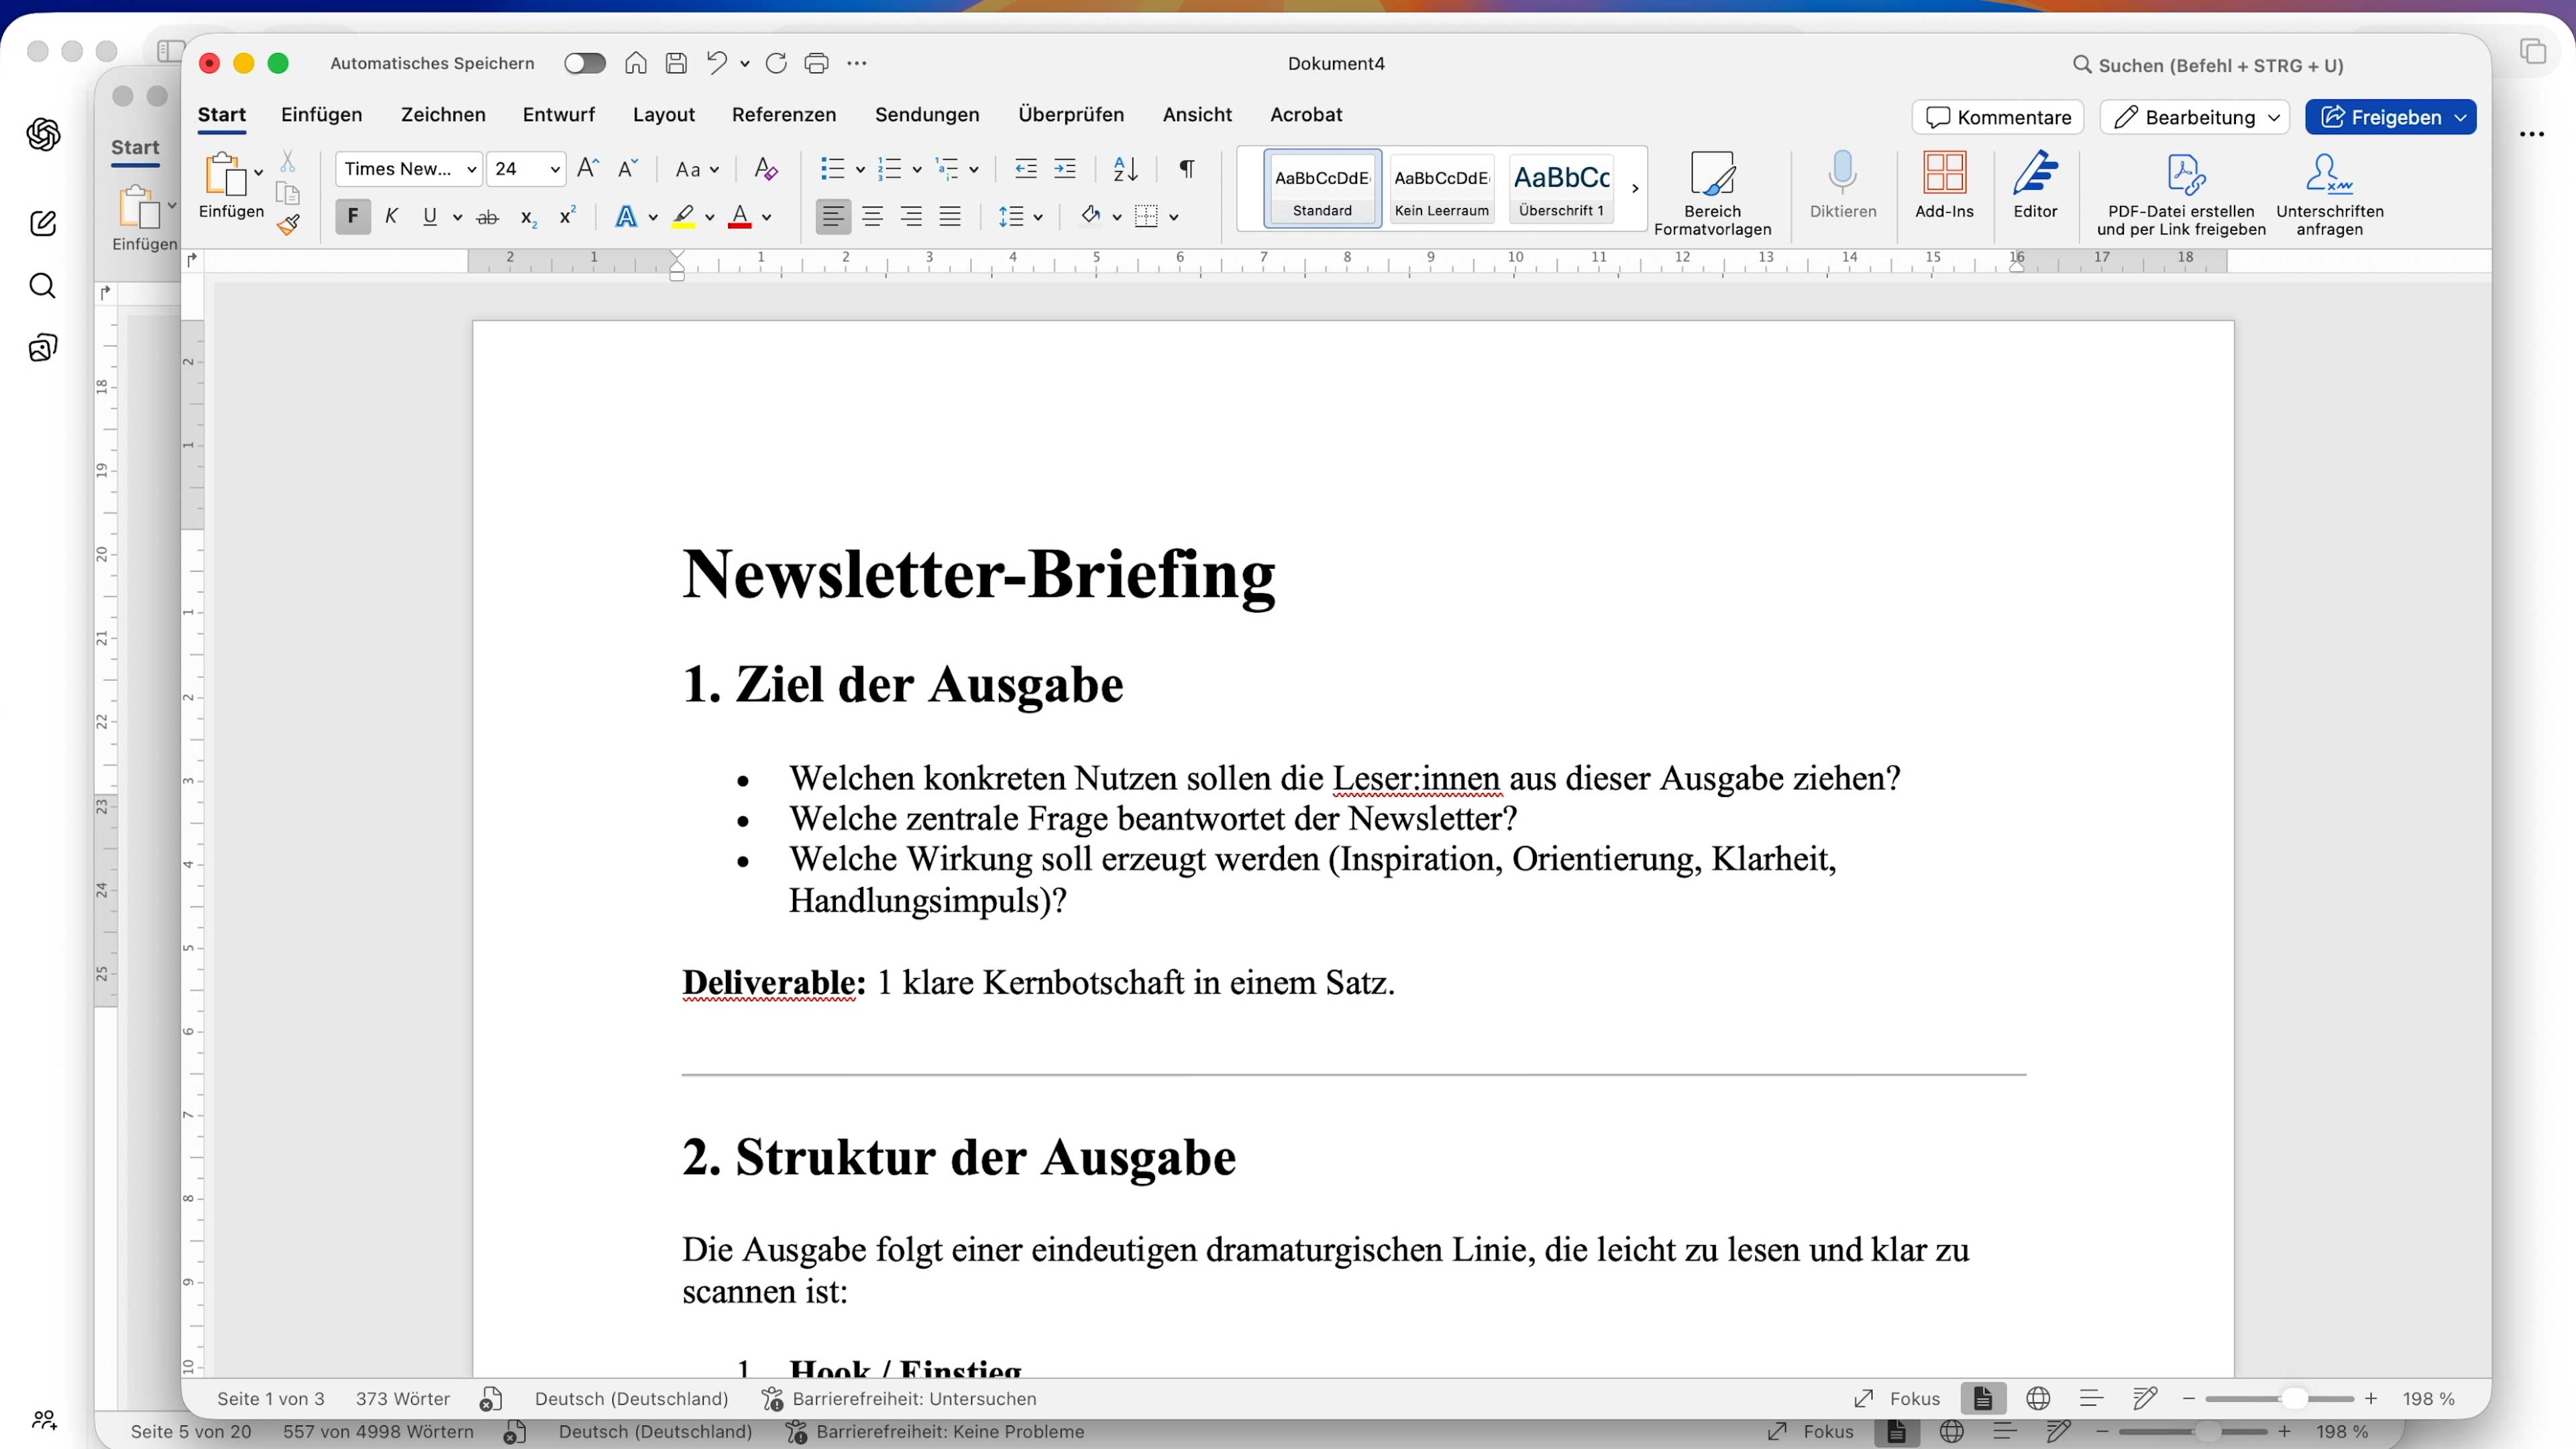This screenshot has width=2576, height=1449.
Task: Click the superscript icon
Action: 567,216
